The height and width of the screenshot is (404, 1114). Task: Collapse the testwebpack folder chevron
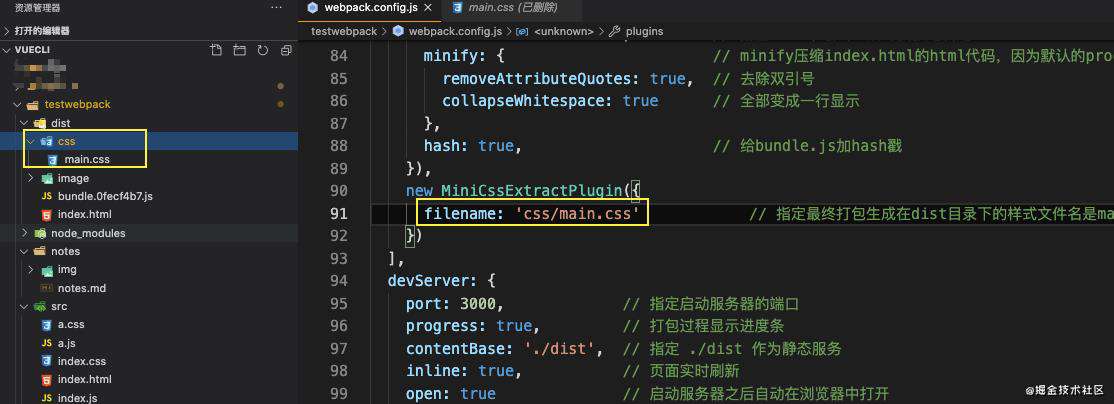coord(17,104)
